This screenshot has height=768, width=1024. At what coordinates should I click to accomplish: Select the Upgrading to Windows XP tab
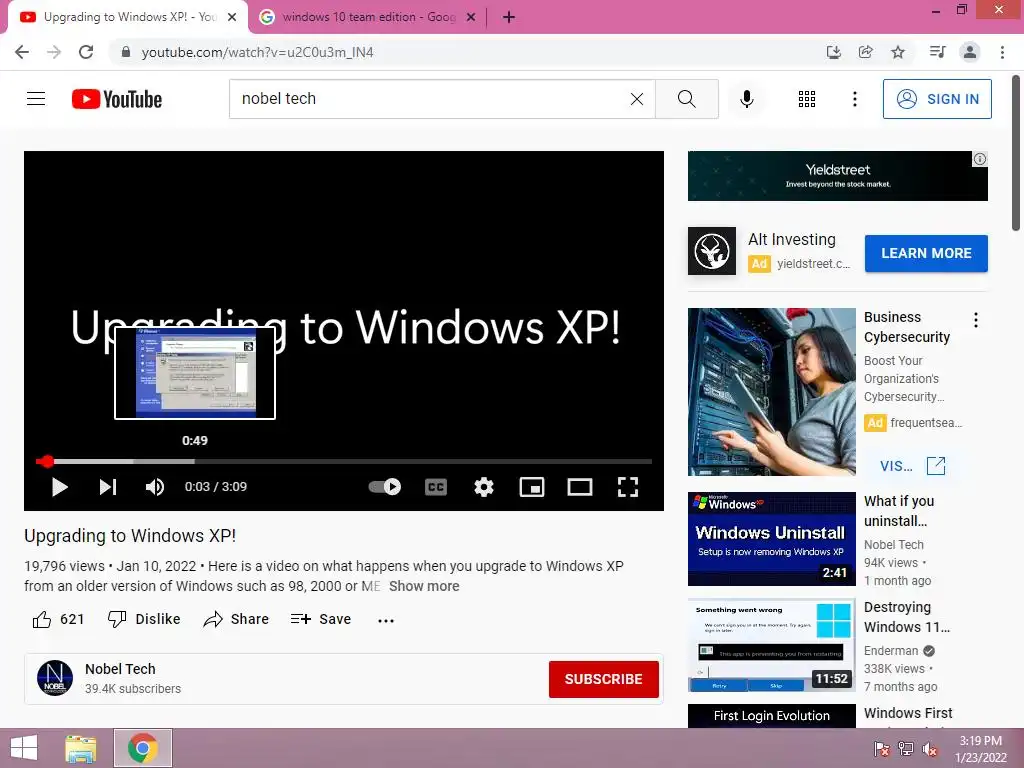pyautogui.click(x=129, y=17)
